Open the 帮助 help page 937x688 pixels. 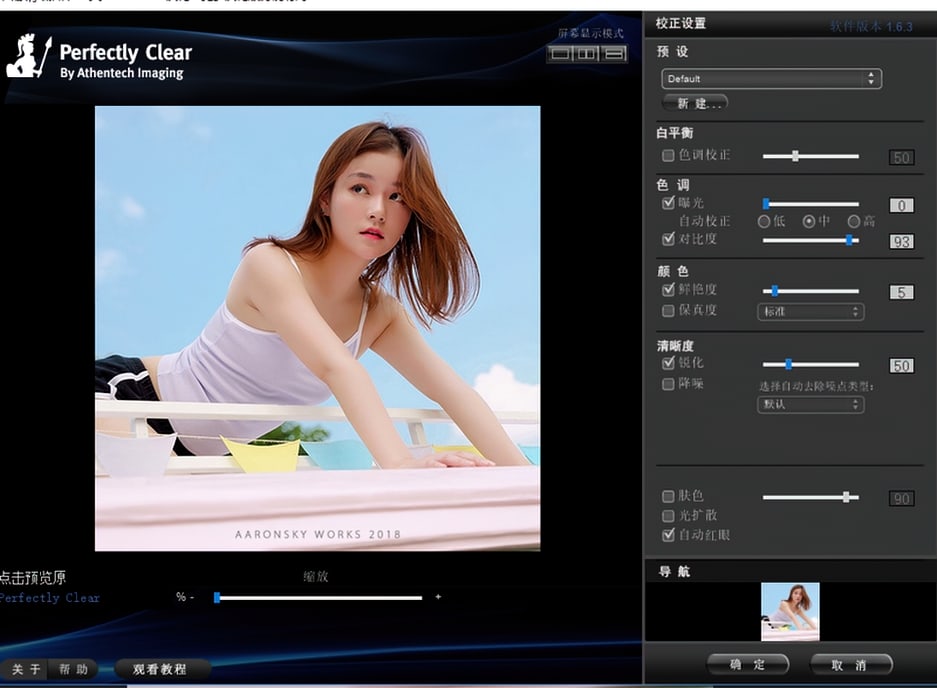(x=73, y=669)
